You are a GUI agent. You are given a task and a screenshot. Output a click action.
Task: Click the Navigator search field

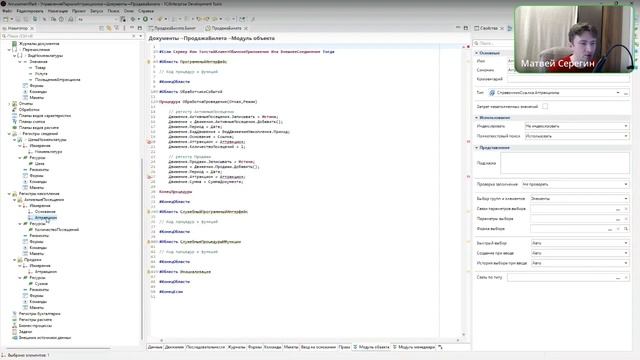tap(67, 36)
